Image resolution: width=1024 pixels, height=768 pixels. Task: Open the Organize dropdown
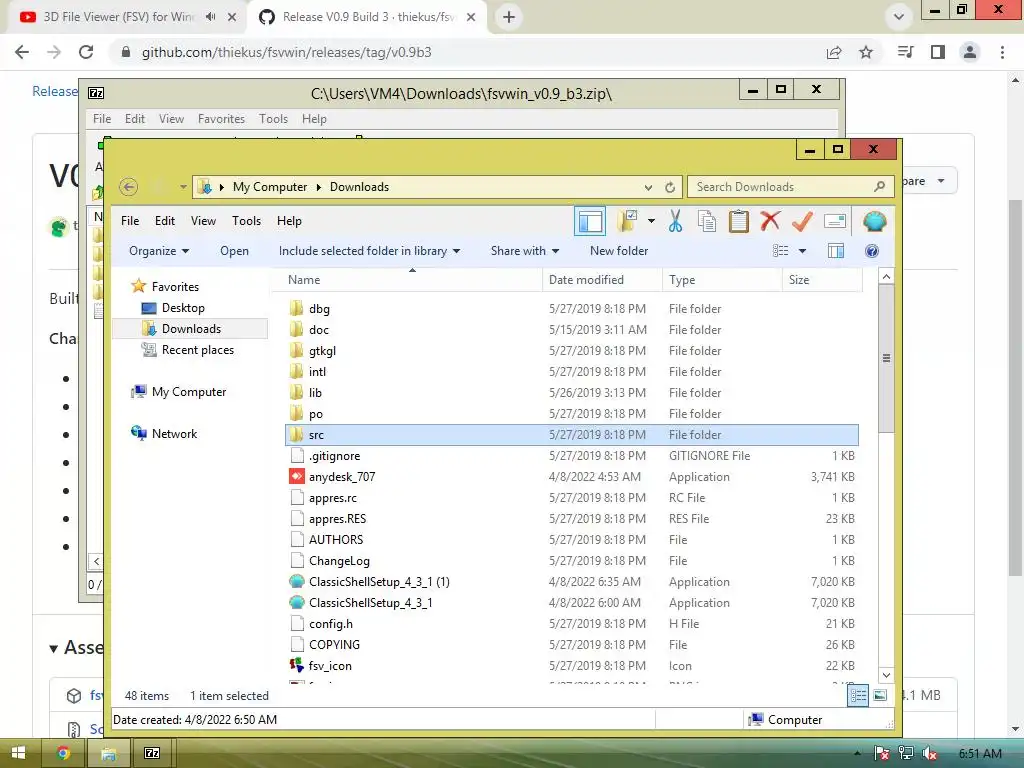pos(159,251)
